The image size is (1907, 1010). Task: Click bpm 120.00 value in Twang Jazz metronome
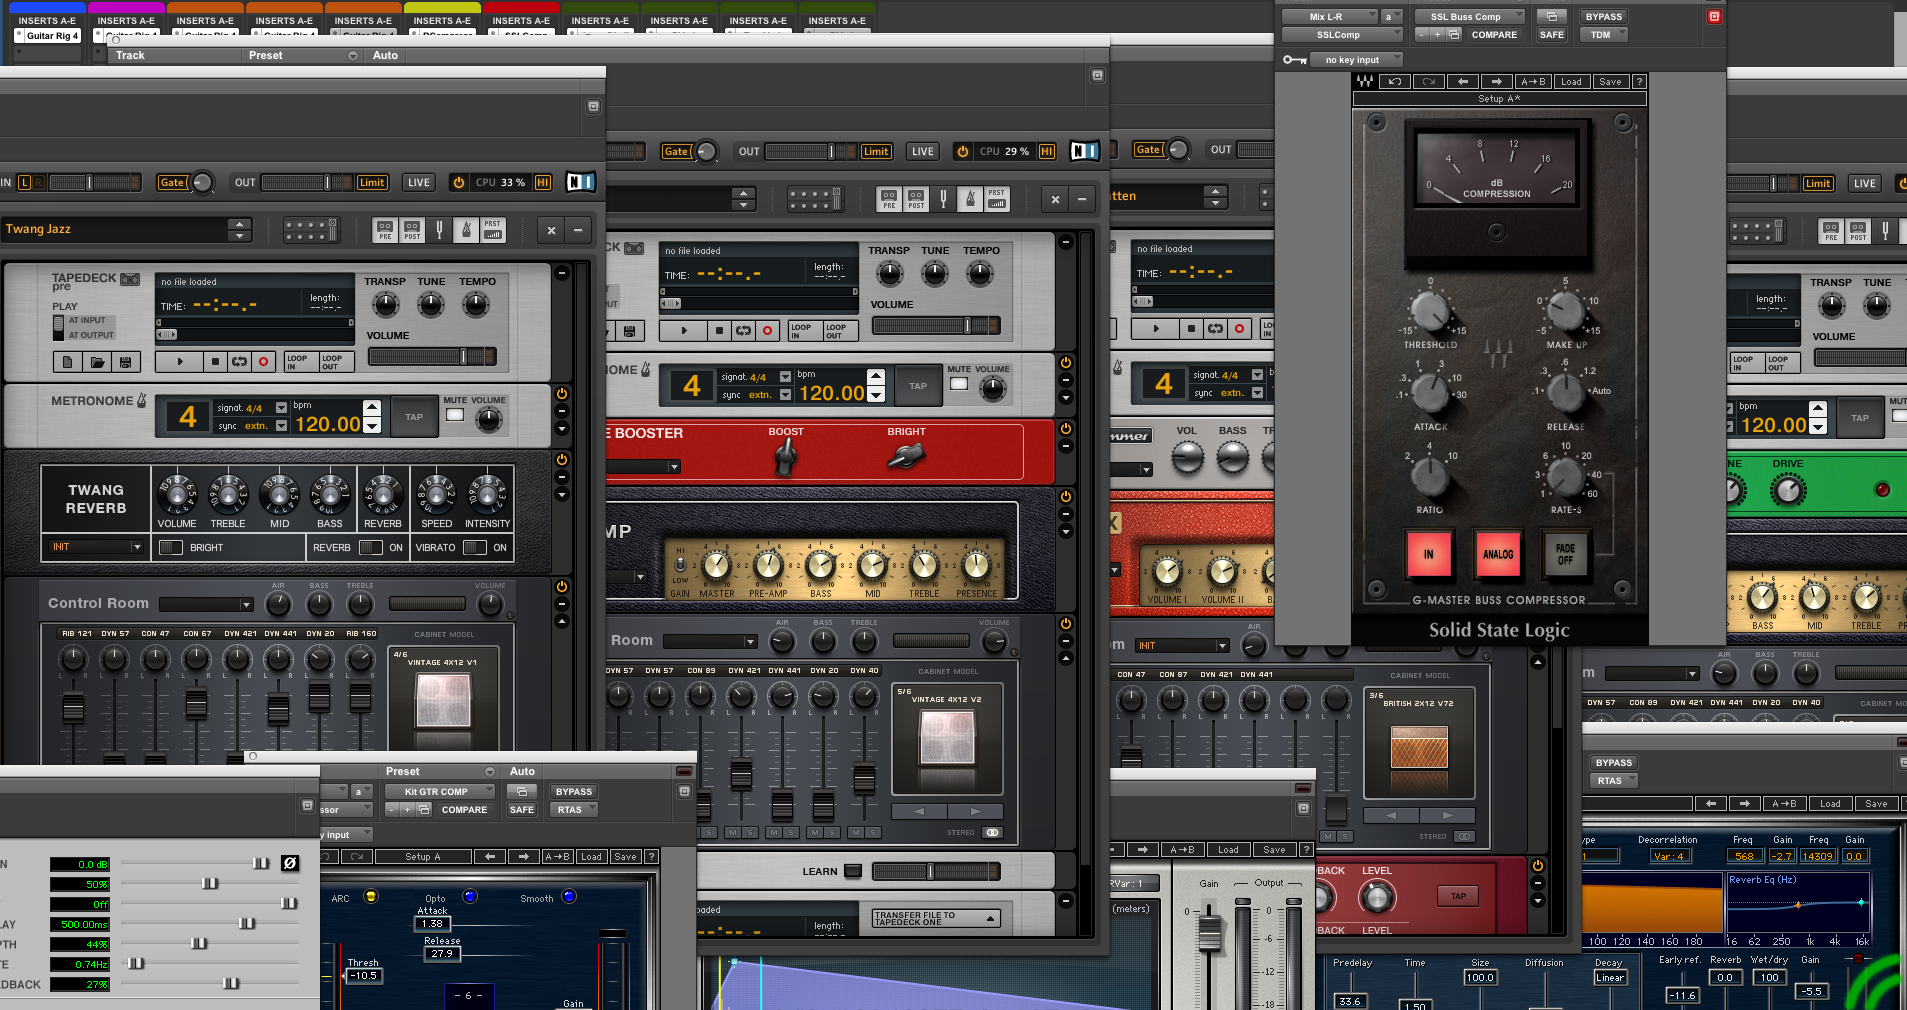(x=327, y=424)
